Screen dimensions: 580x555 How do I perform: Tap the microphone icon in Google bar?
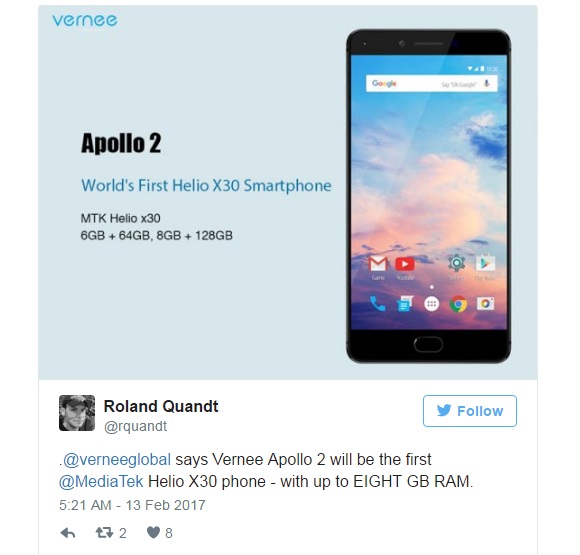pos(487,84)
